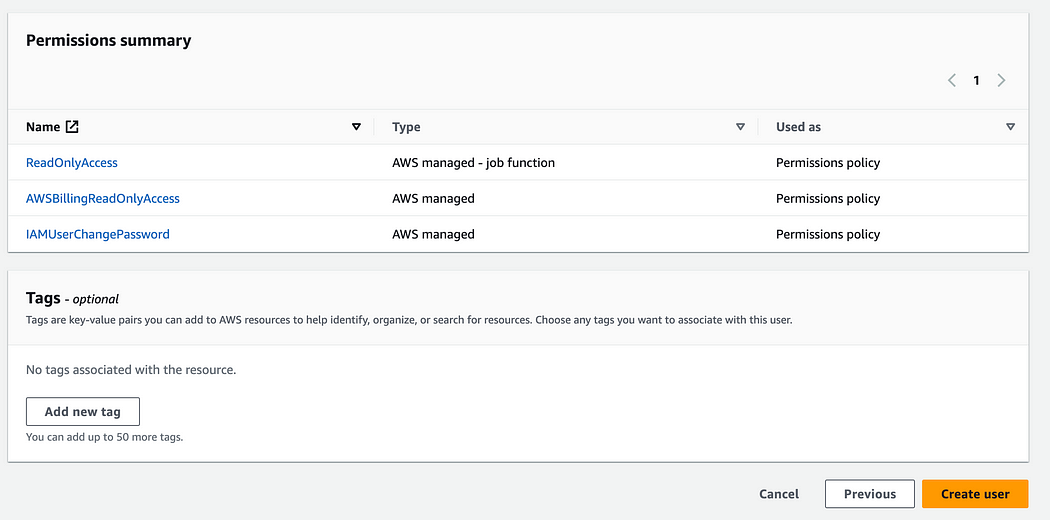Open the AWSBillingReadOnlyAccess policy link
1050x520 pixels.
(x=102, y=199)
